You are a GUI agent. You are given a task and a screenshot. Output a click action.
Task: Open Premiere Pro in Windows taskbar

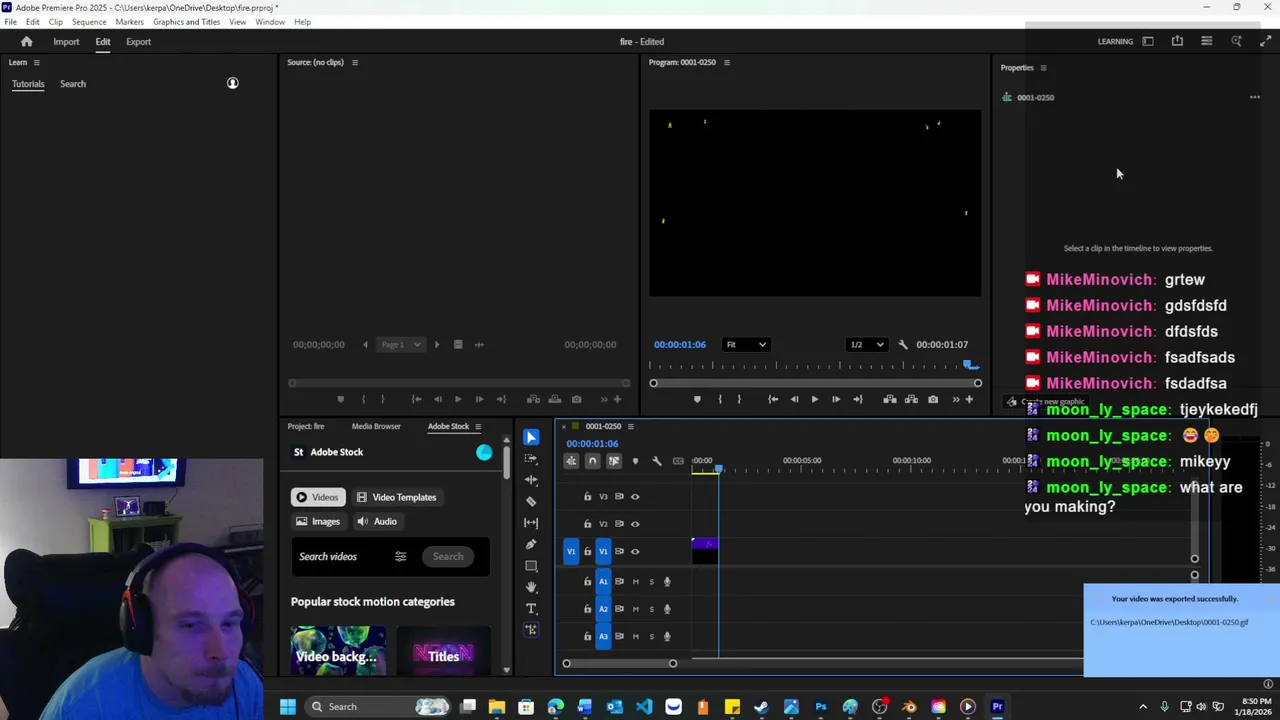point(997,707)
